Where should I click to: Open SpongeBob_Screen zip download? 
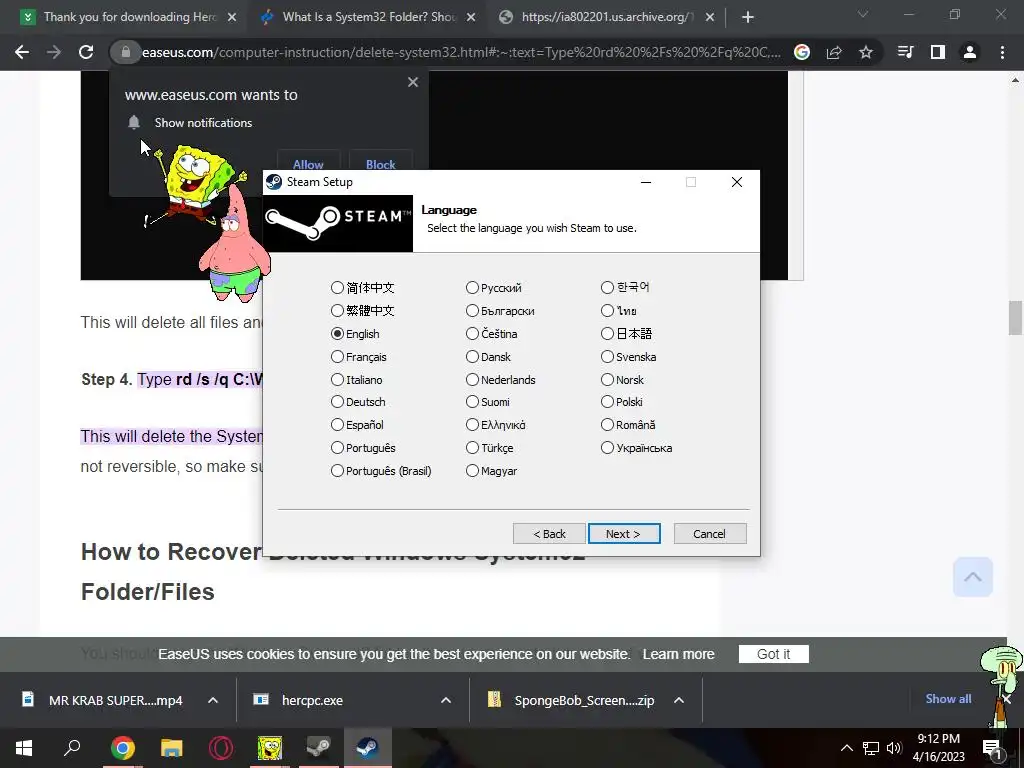(584, 700)
